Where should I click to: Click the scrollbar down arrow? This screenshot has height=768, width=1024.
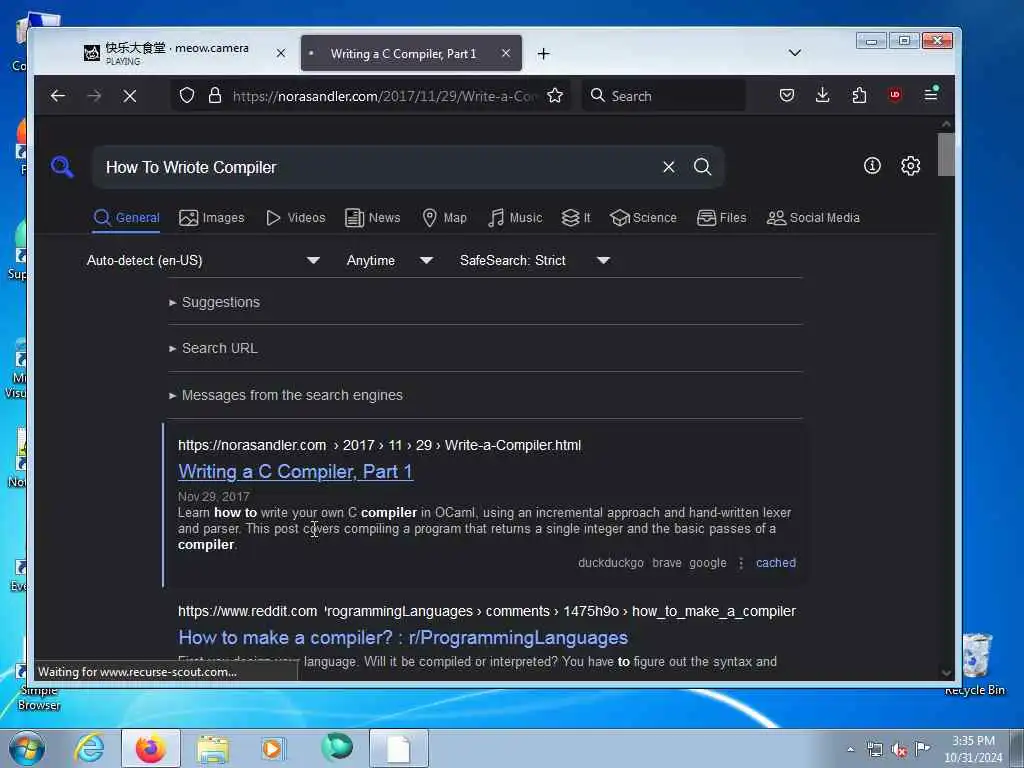point(946,673)
